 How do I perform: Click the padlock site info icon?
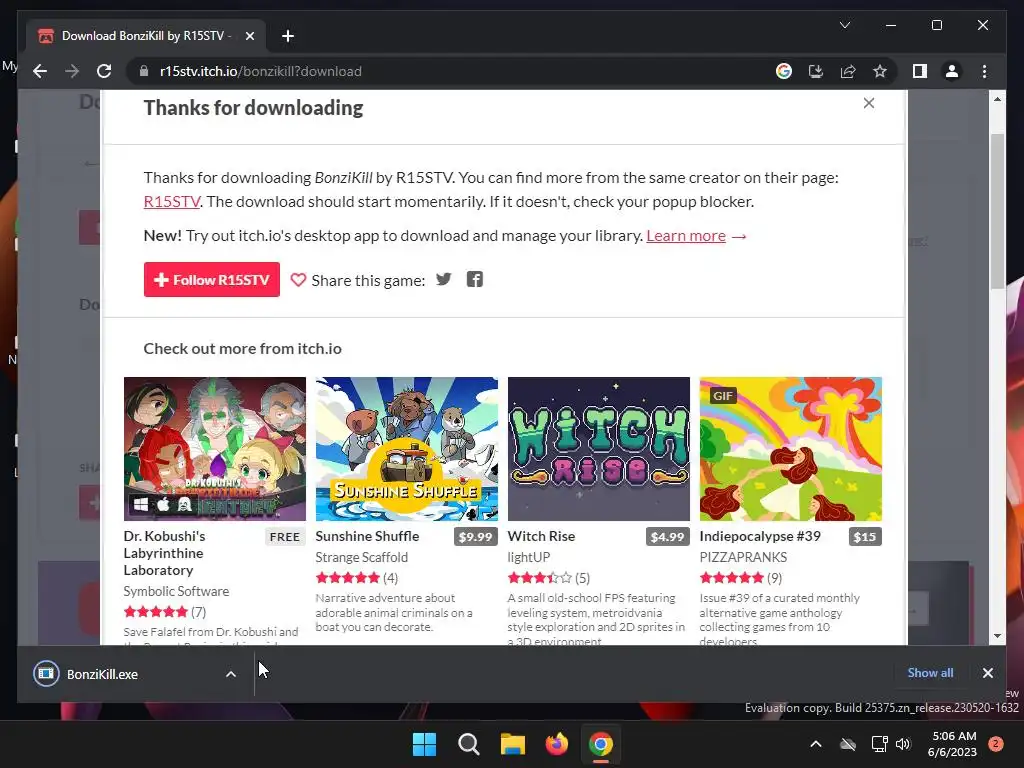(x=144, y=71)
